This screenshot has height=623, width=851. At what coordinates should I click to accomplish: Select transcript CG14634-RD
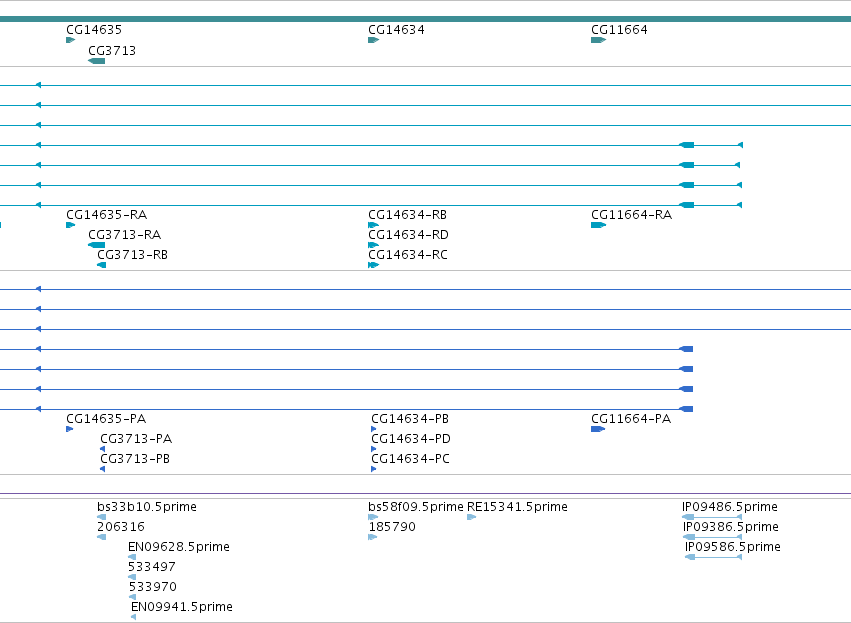tap(408, 235)
